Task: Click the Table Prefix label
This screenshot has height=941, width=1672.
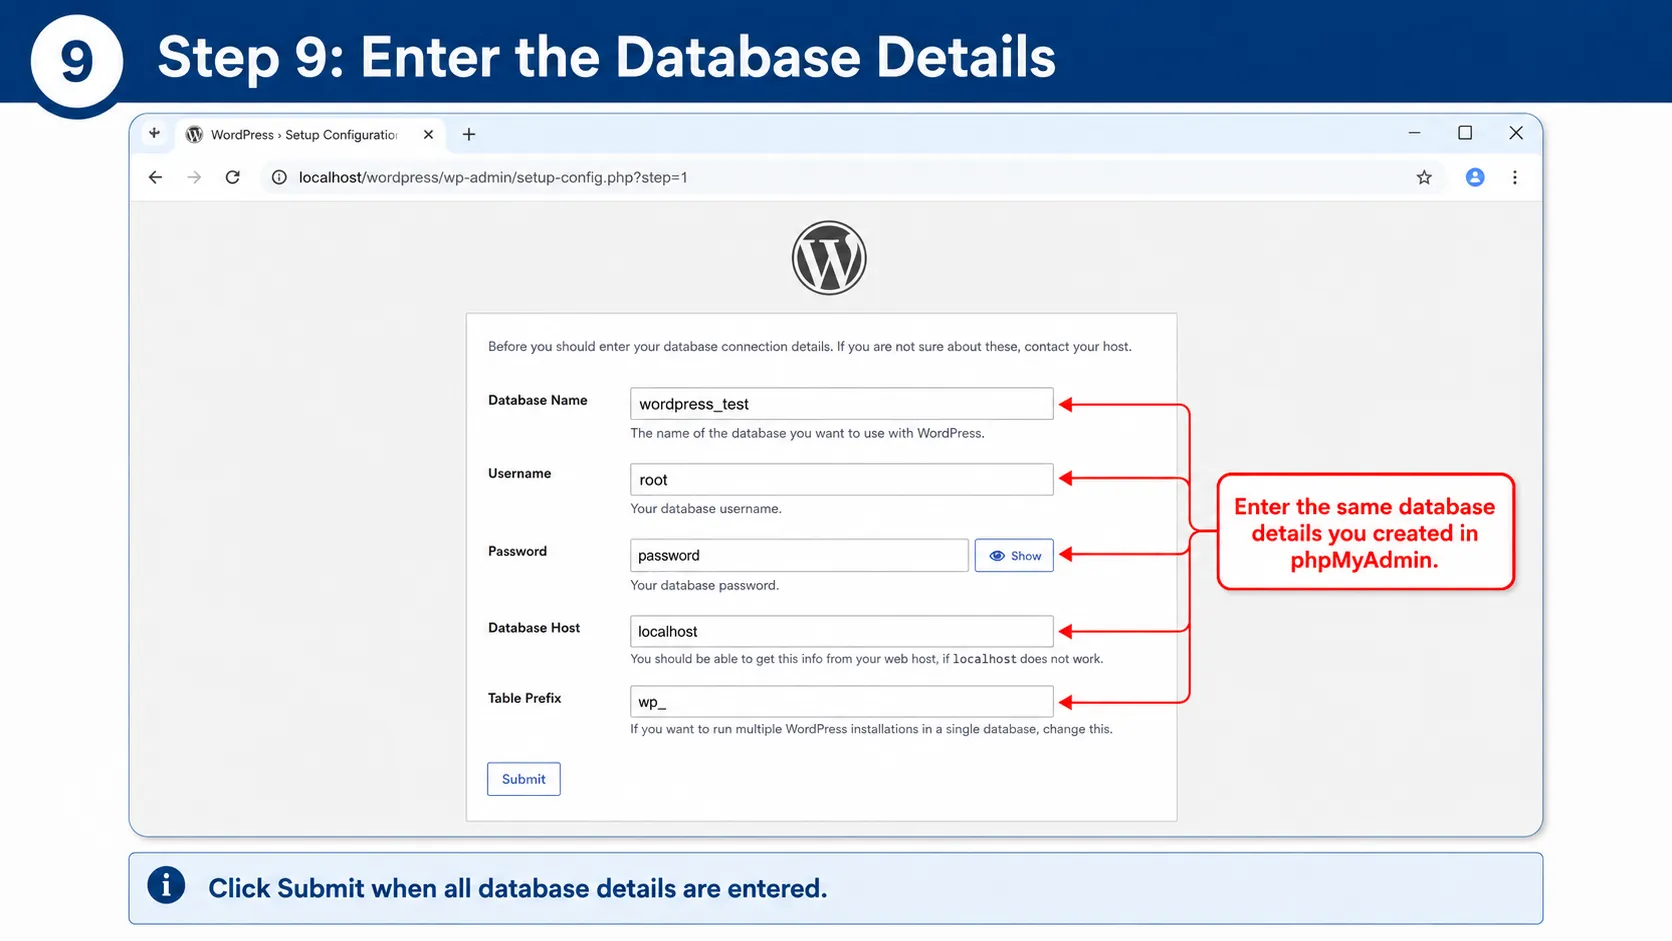Action: click(525, 698)
